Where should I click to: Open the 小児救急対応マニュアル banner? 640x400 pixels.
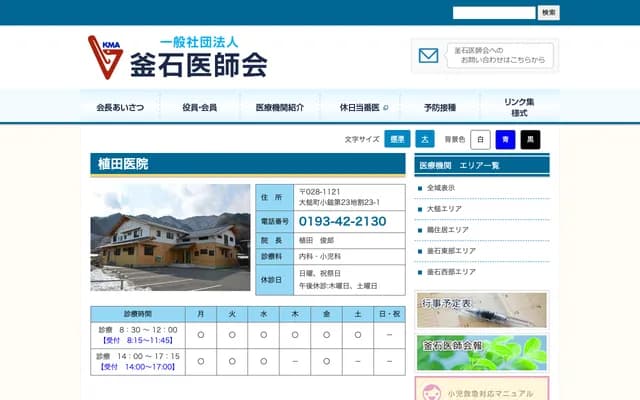point(482,389)
